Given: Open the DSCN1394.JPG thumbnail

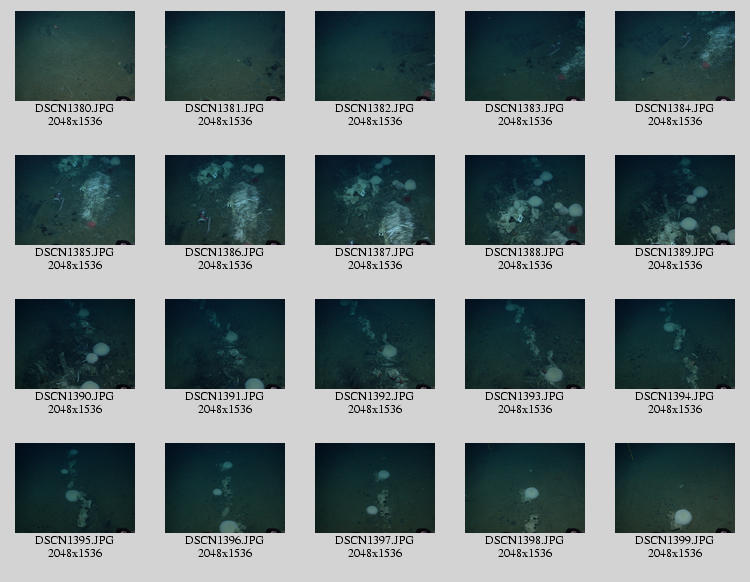Looking at the screenshot, I should [675, 344].
